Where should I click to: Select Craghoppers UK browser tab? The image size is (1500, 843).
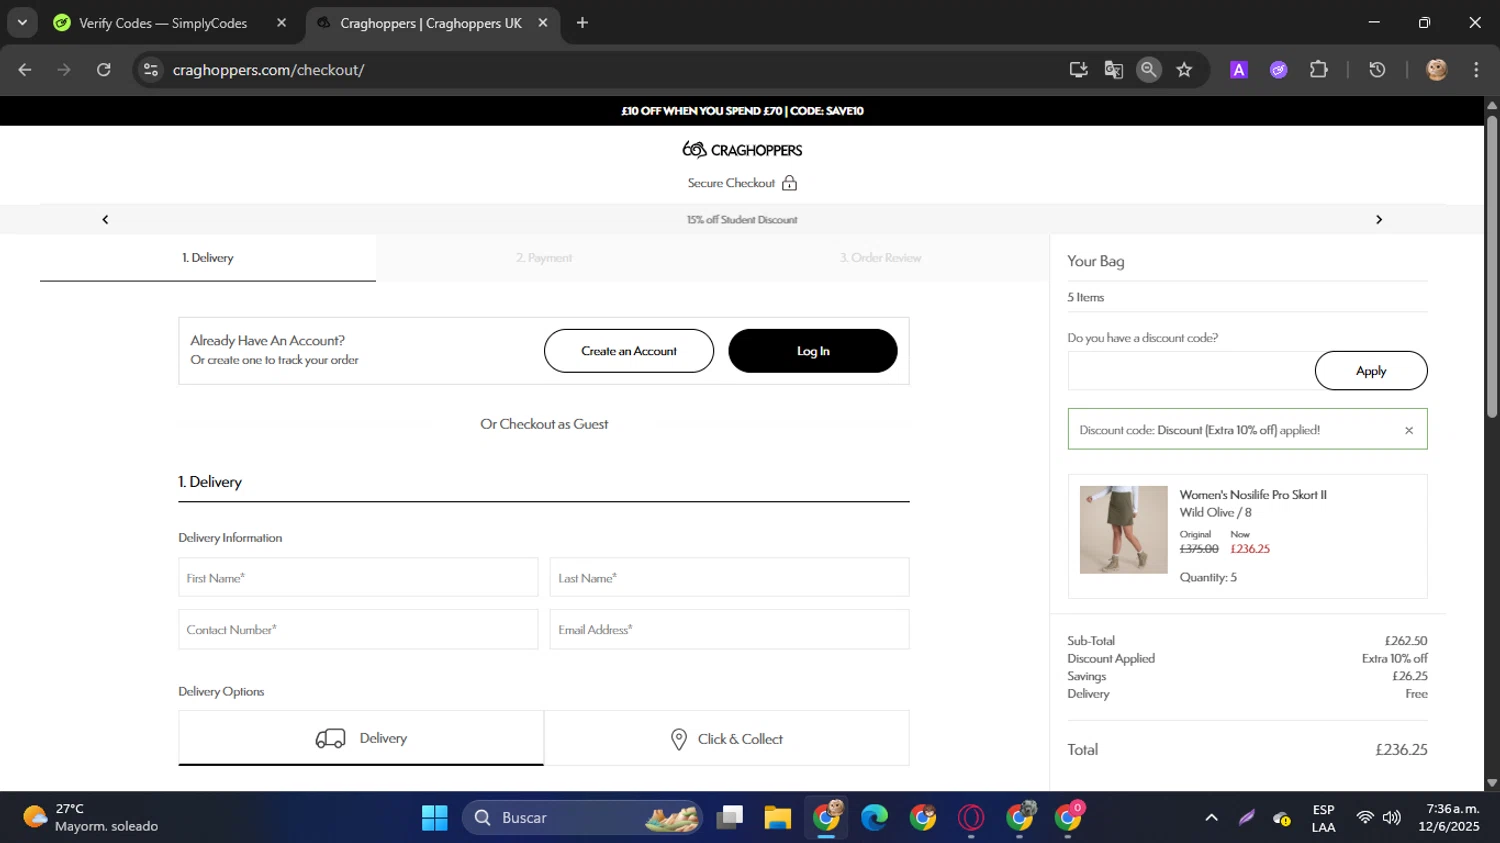pyautogui.click(x=430, y=23)
